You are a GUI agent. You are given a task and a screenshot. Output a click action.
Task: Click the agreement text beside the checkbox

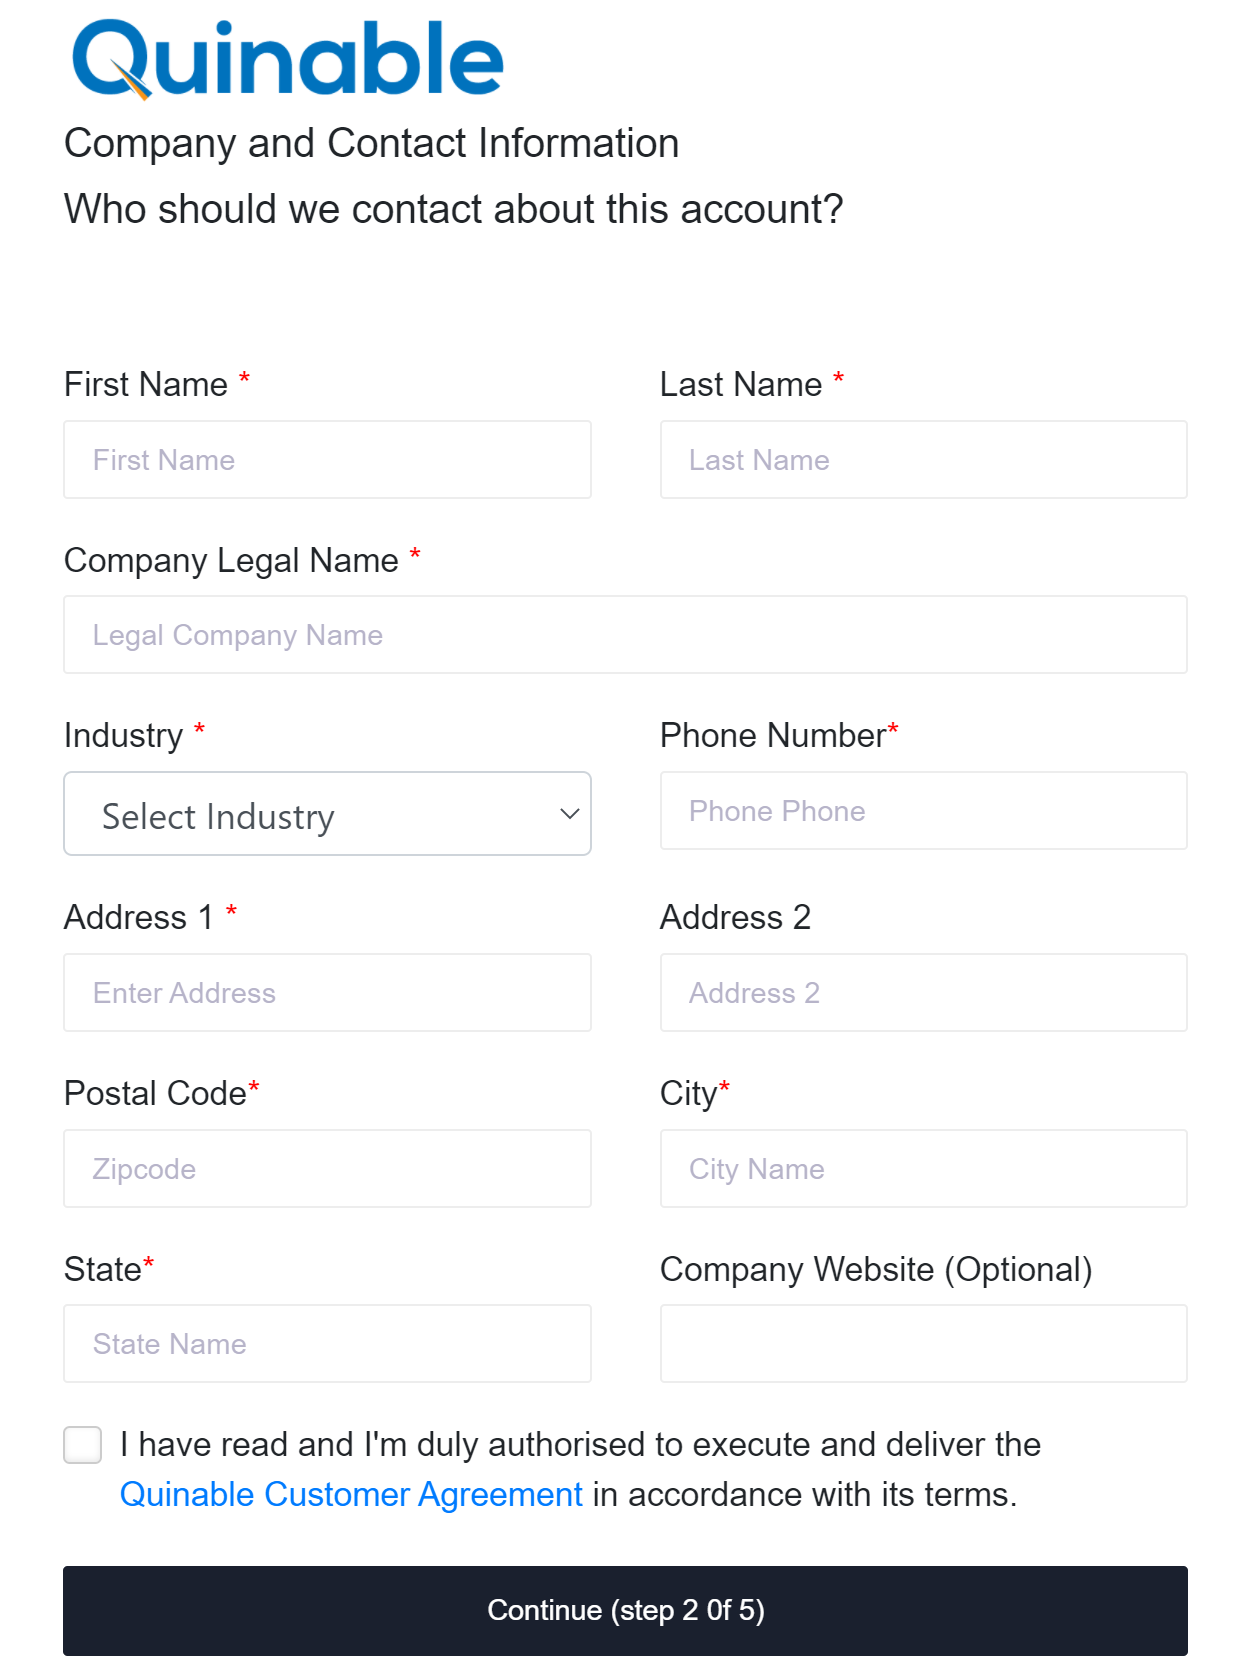point(580,1469)
